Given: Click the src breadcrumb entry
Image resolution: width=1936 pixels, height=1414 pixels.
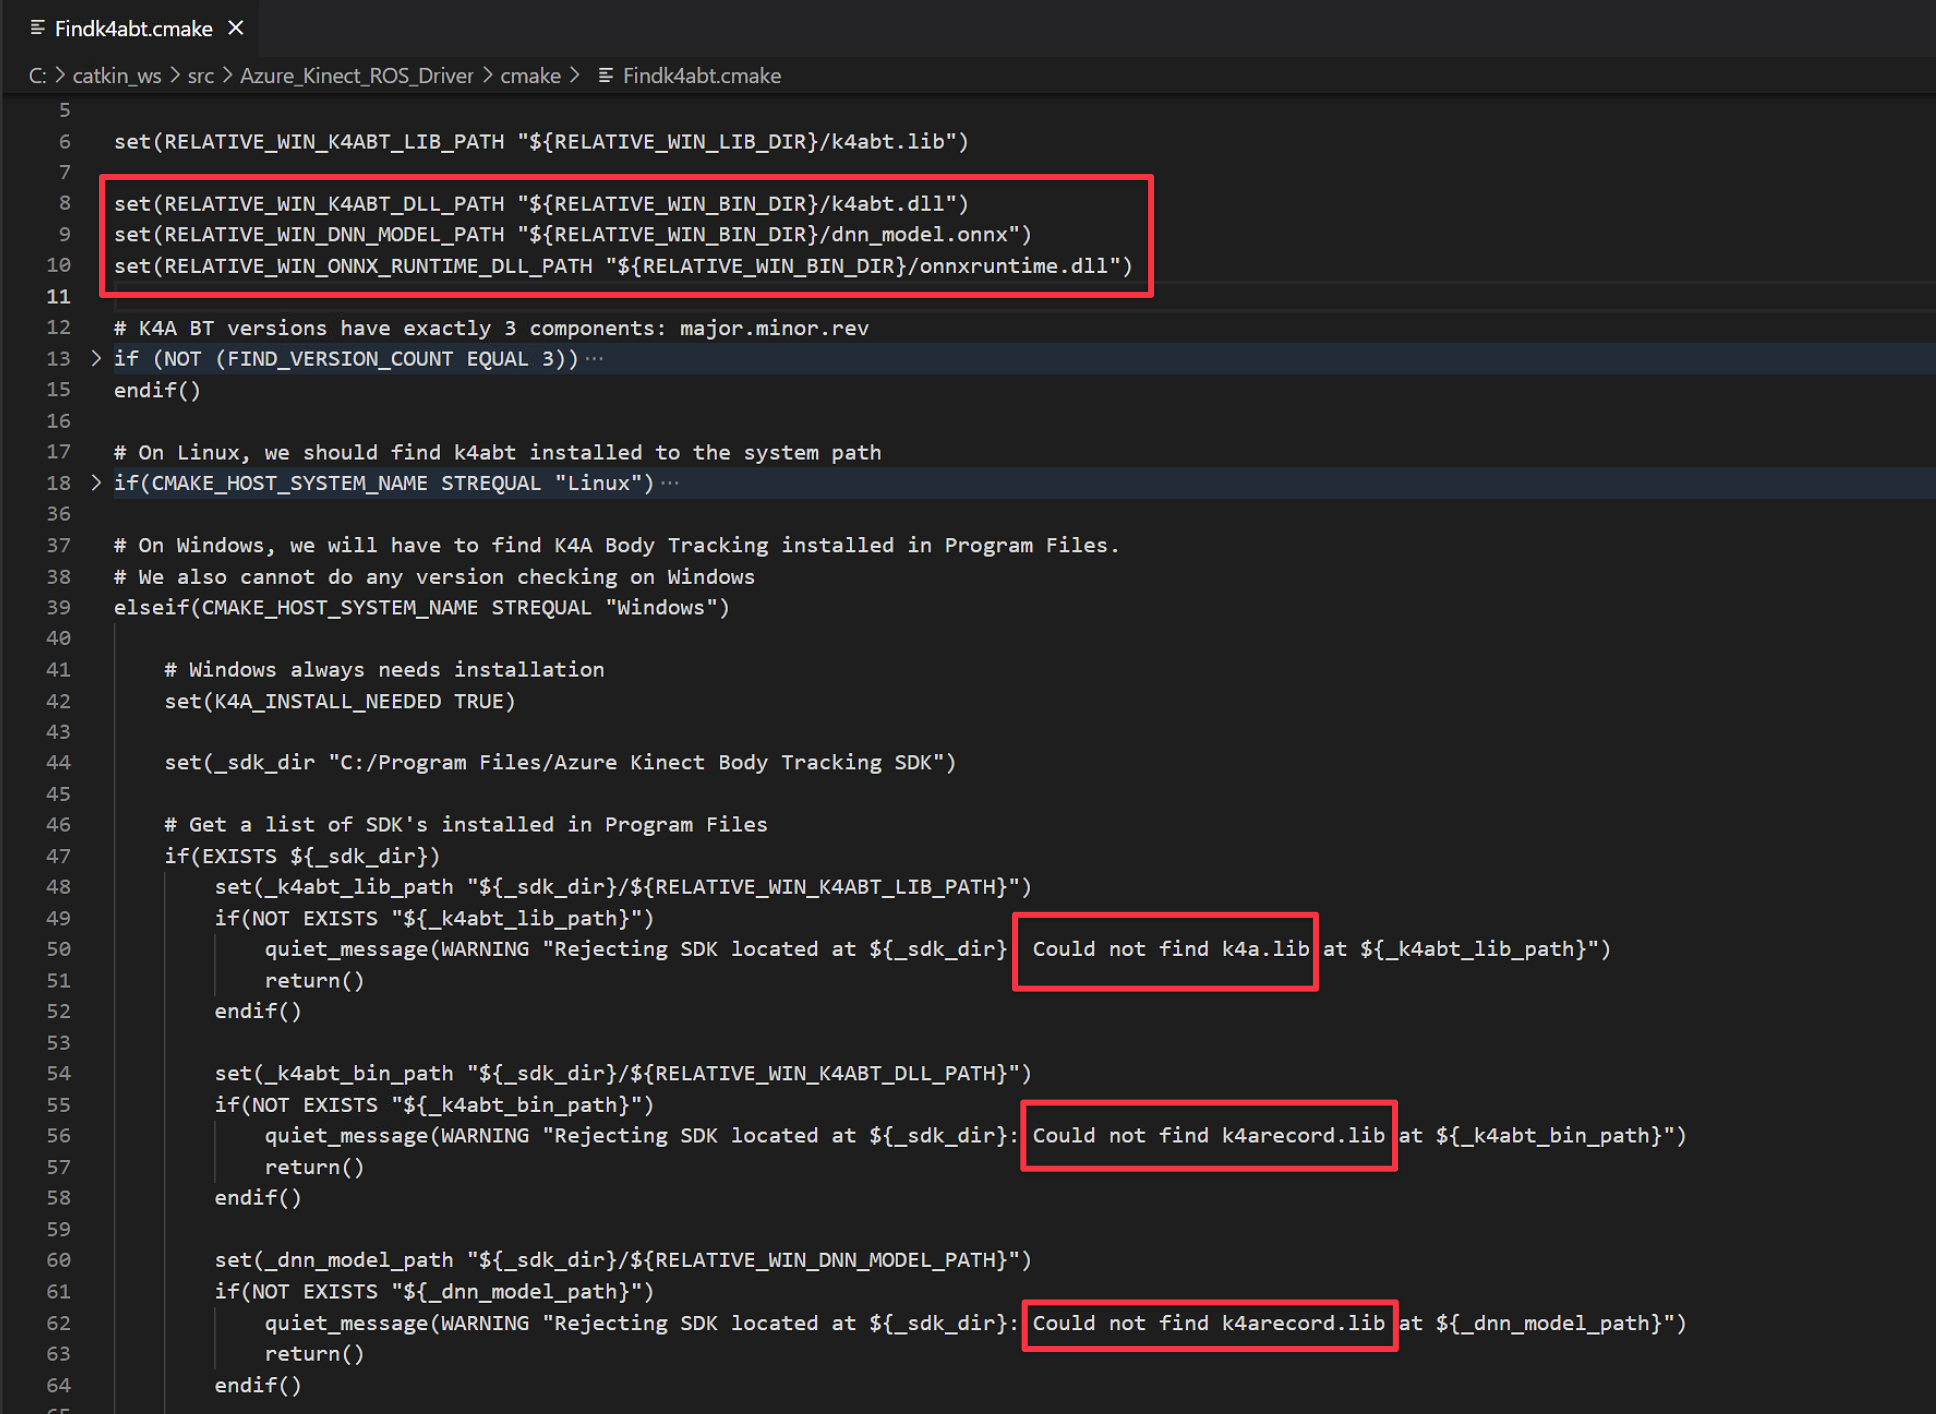Looking at the screenshot, I should point(200,75).
